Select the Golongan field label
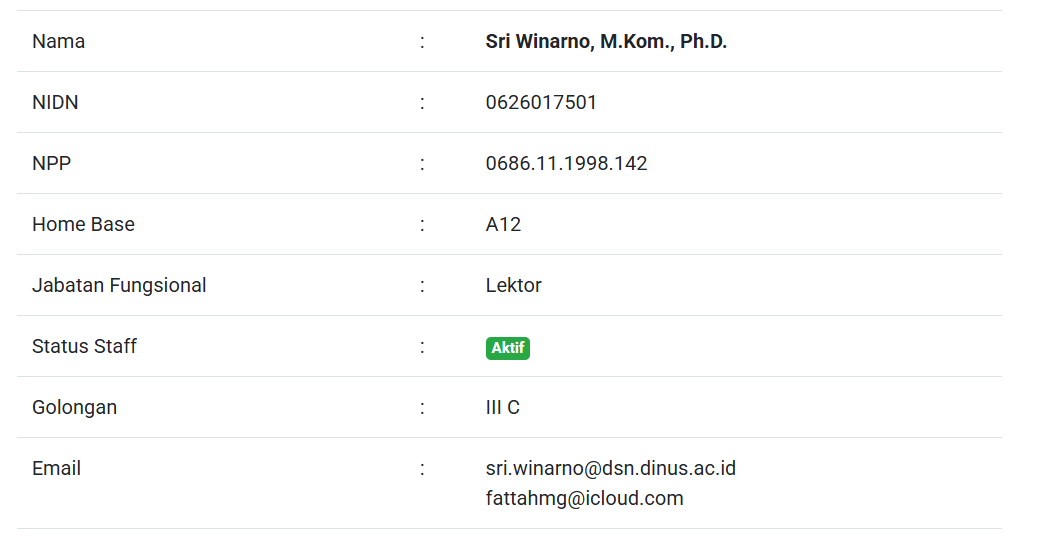This screenshot has width=1055, height=541. 74,408
